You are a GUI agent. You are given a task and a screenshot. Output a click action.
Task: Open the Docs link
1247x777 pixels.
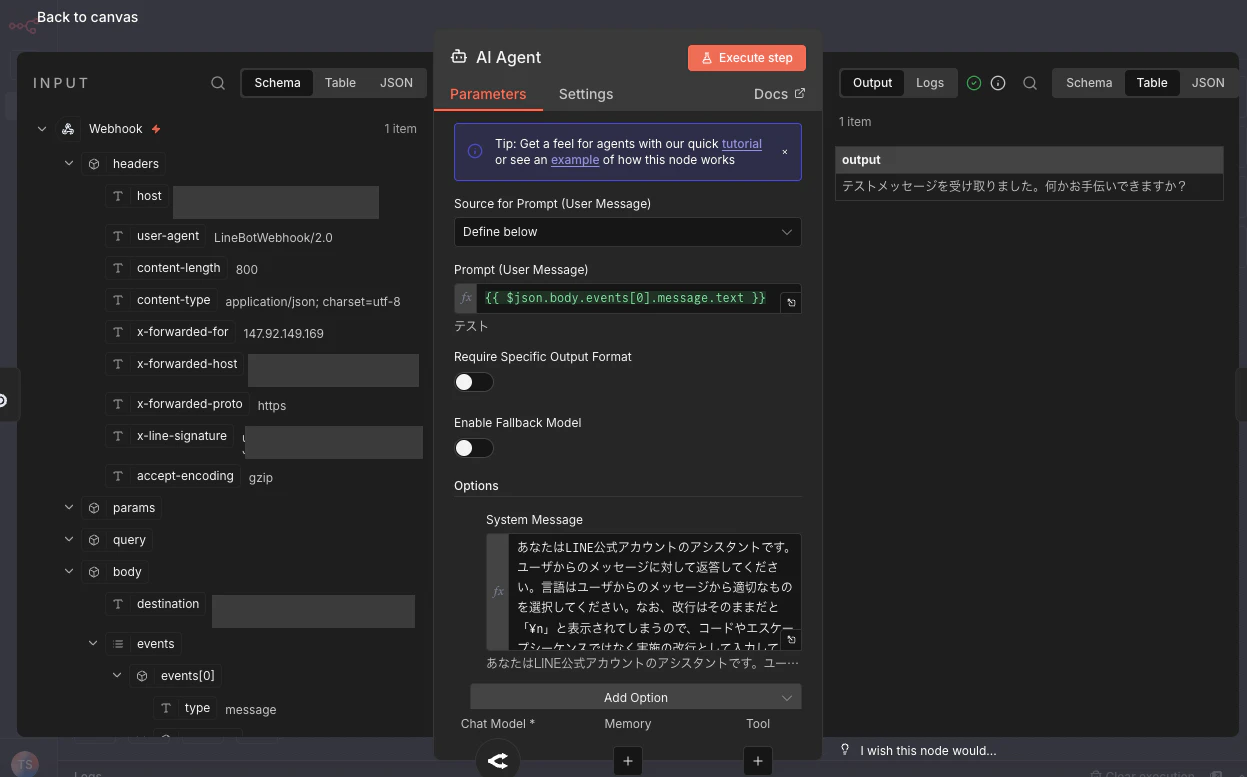(779, 94)
